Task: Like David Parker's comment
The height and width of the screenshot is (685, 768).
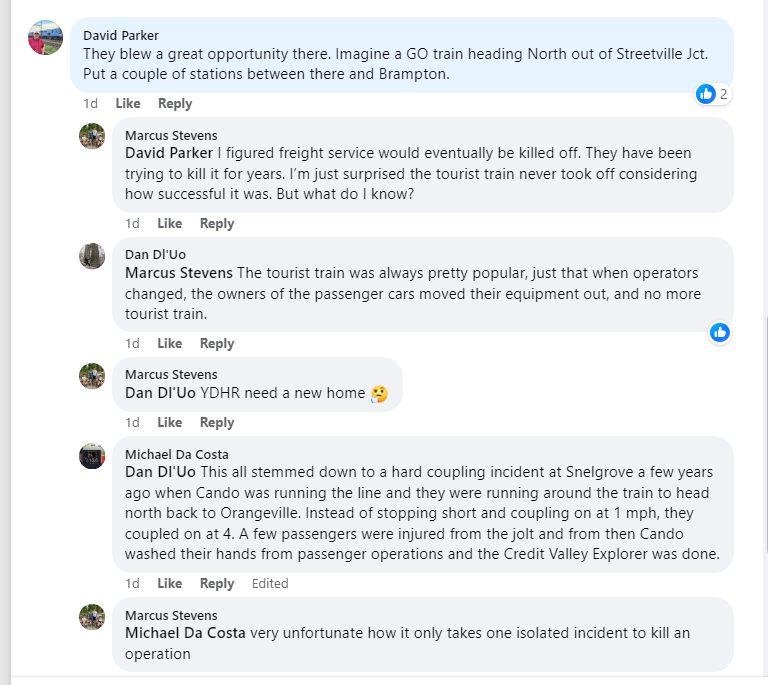Action: pos(128,103)
